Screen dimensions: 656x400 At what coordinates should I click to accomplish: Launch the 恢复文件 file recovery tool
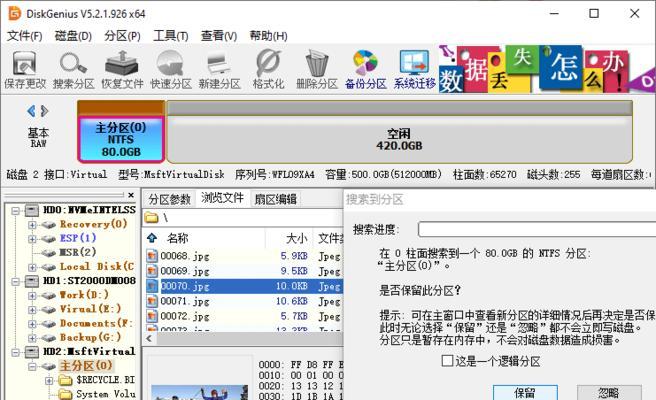[122, 69]
